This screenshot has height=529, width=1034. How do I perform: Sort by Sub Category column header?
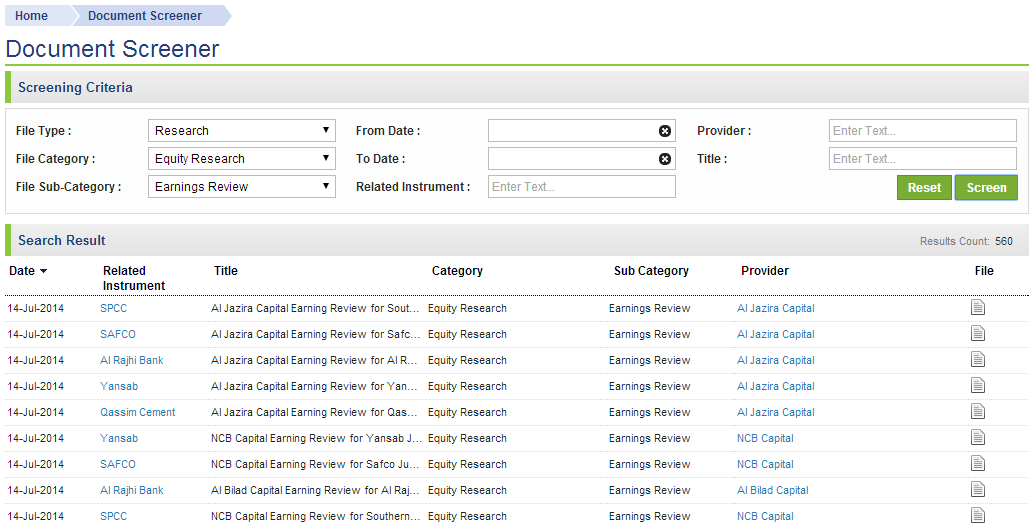point(651,270)
